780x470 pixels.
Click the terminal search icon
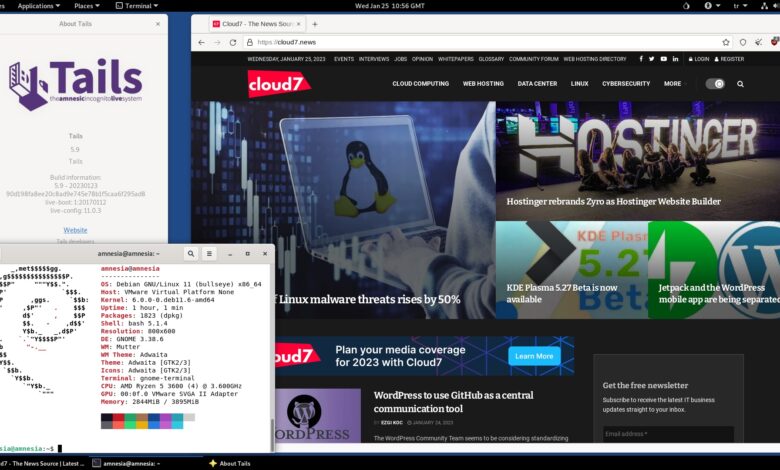(x=191, y=254)
